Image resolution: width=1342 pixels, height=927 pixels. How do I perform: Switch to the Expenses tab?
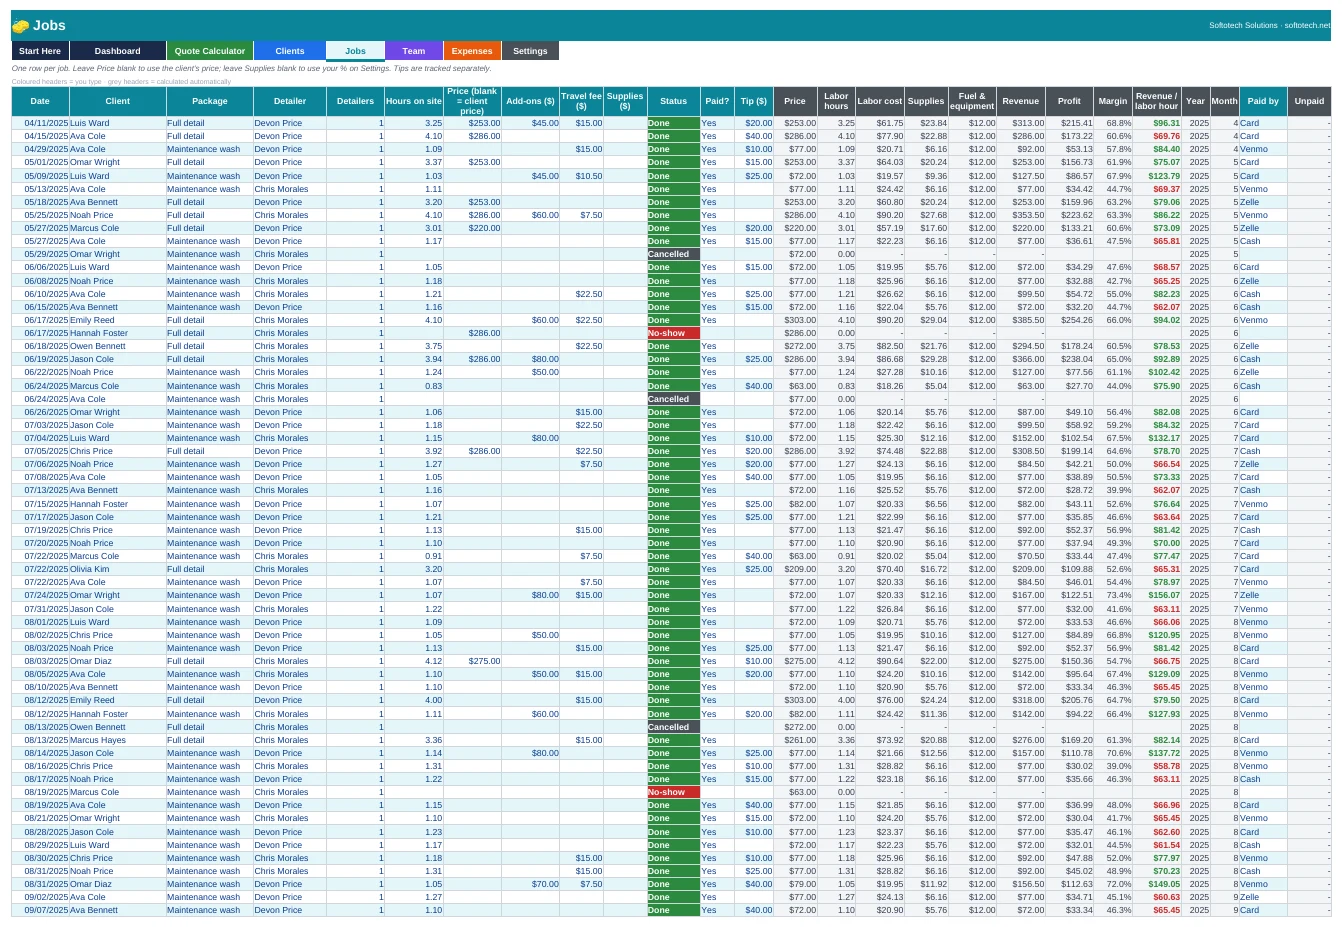(472, 51)
